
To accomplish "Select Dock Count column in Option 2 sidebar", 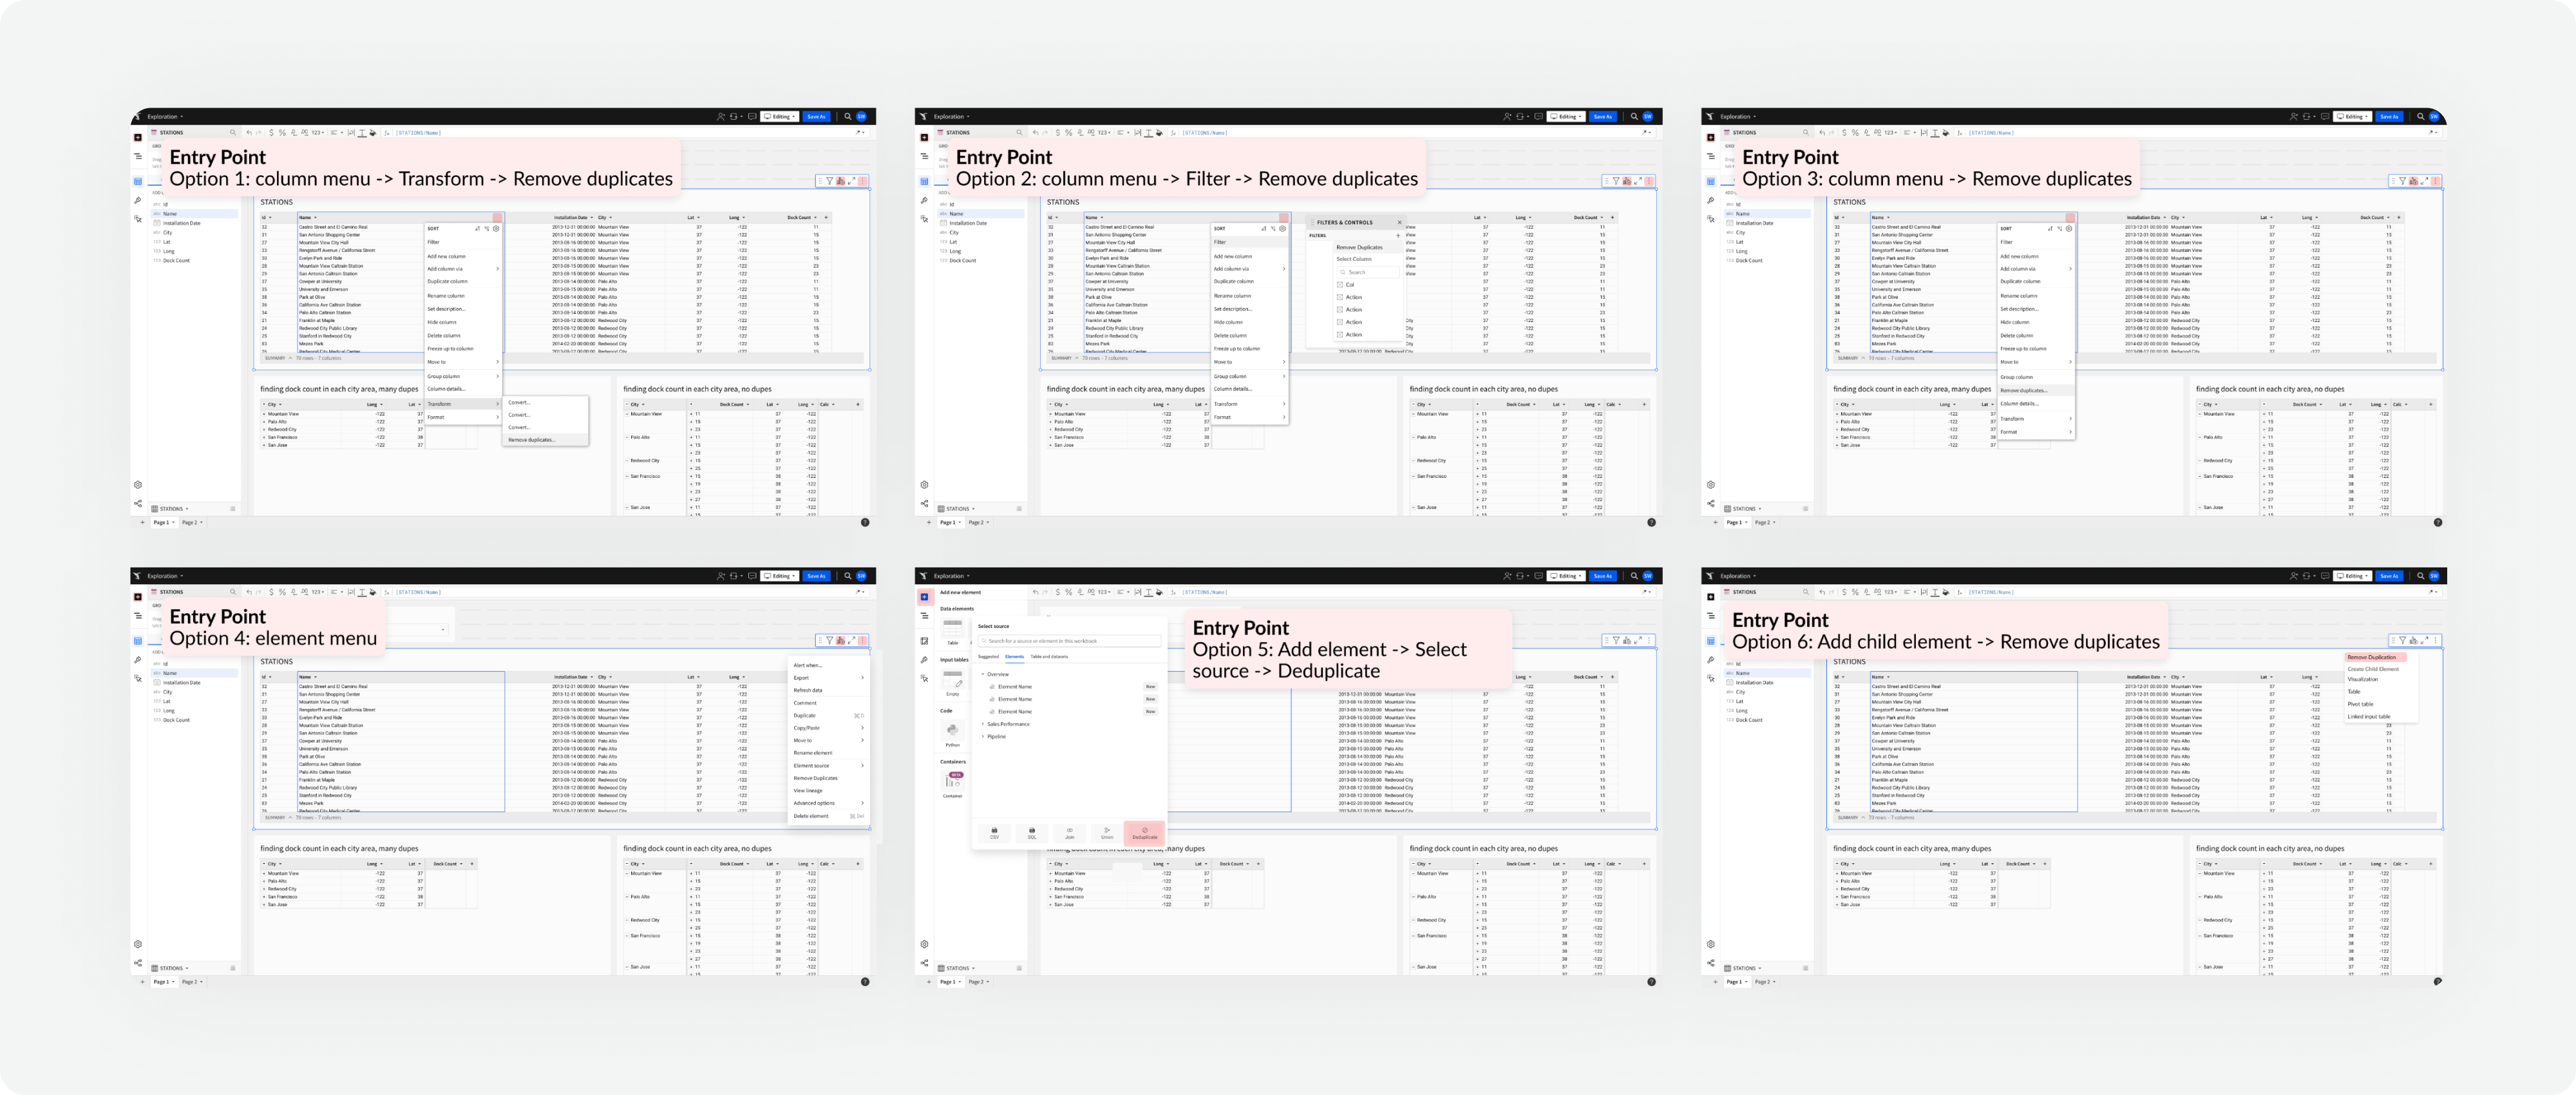I will point(963,260).
